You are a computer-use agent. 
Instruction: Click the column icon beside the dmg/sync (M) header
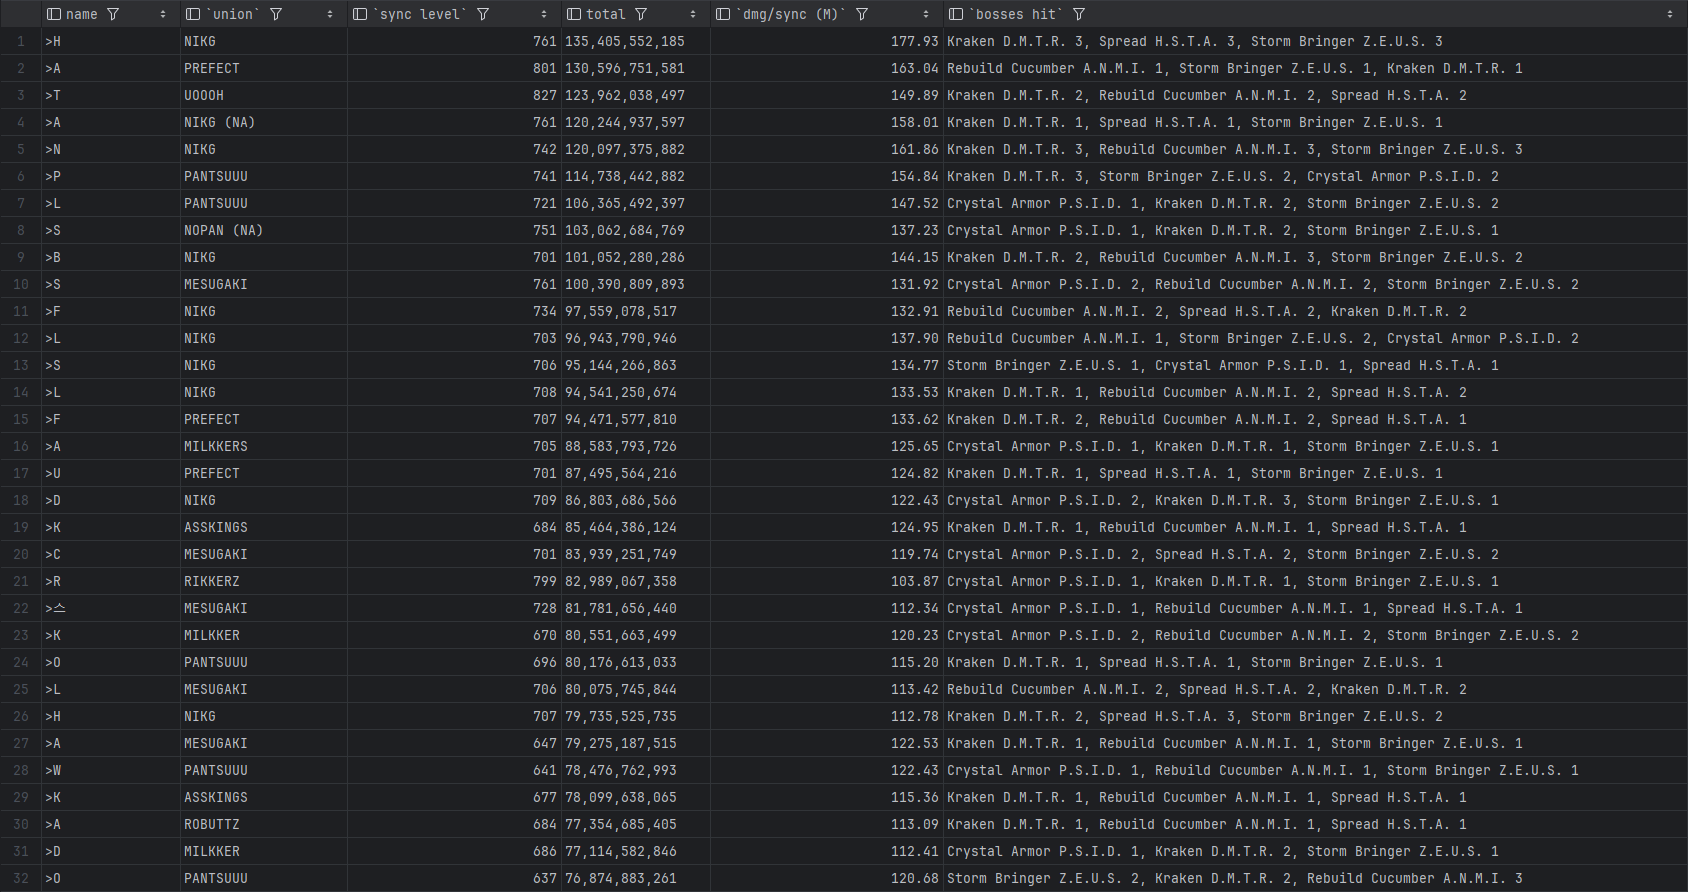(723, 14)
